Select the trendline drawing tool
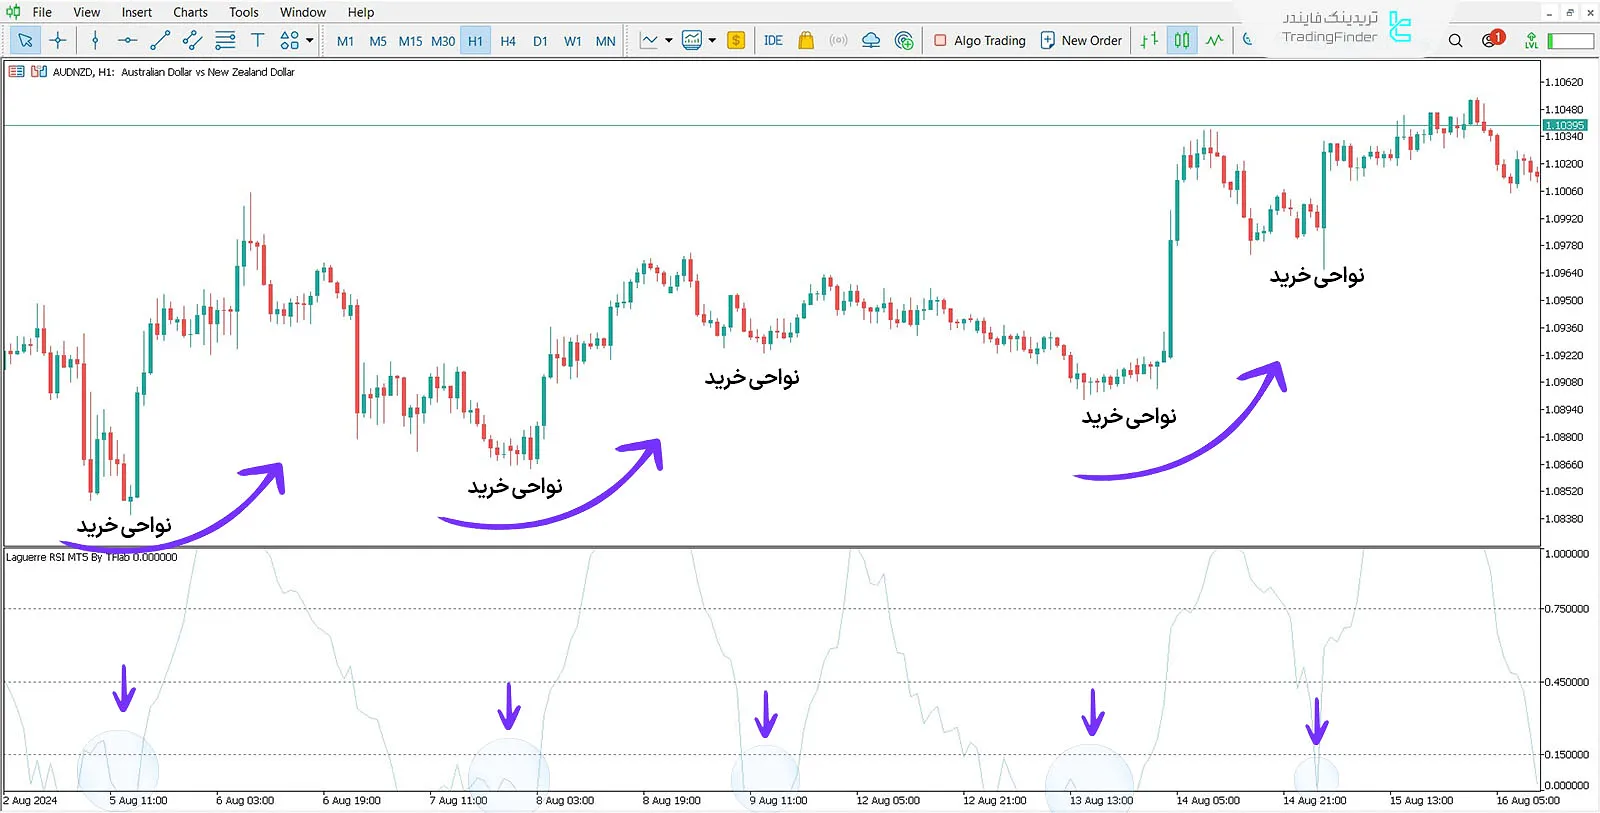 (160, 40)
